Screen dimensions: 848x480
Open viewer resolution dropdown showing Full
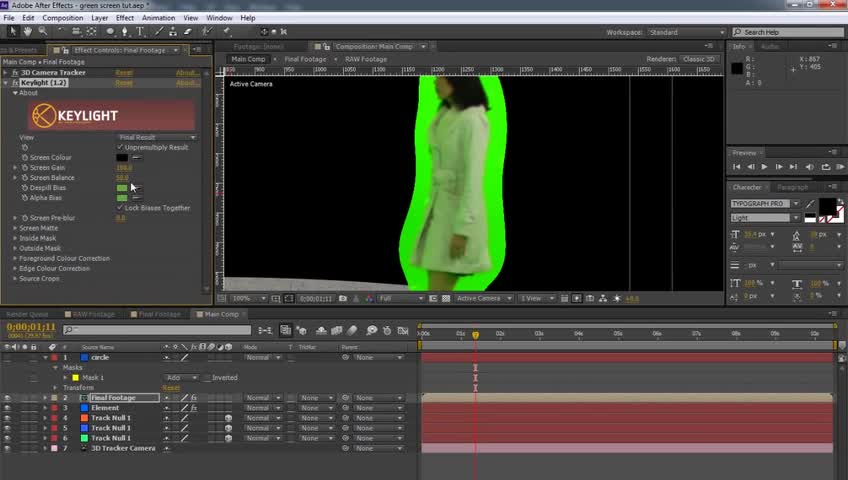(401, 298)
